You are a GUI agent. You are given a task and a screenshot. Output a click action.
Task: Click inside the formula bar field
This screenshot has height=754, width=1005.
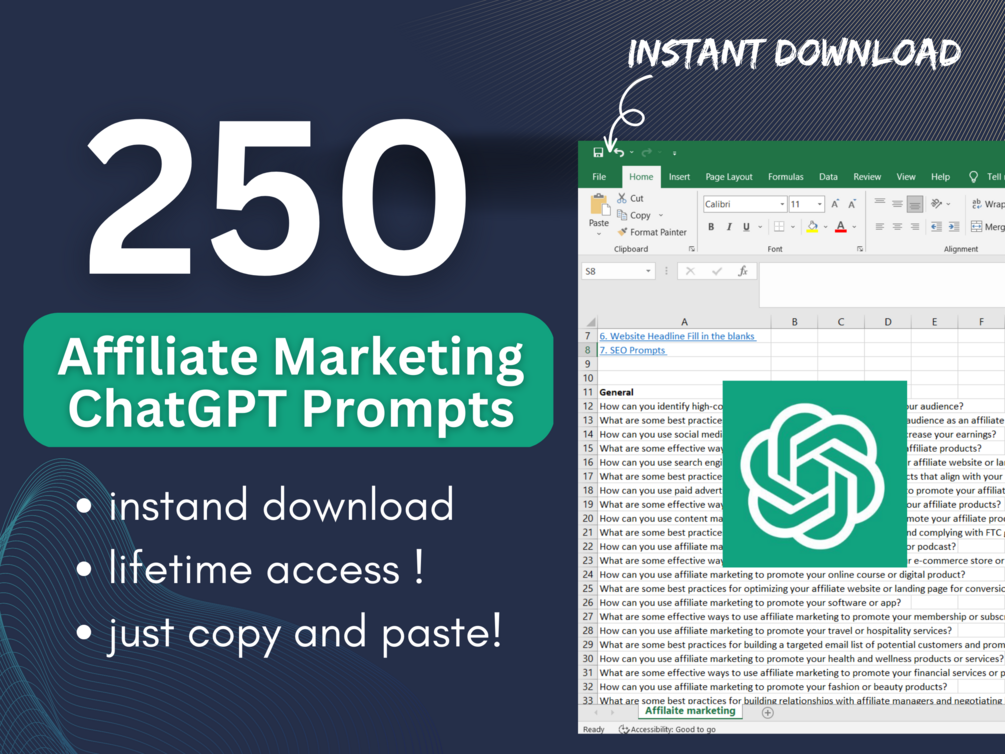pos(882,285)
